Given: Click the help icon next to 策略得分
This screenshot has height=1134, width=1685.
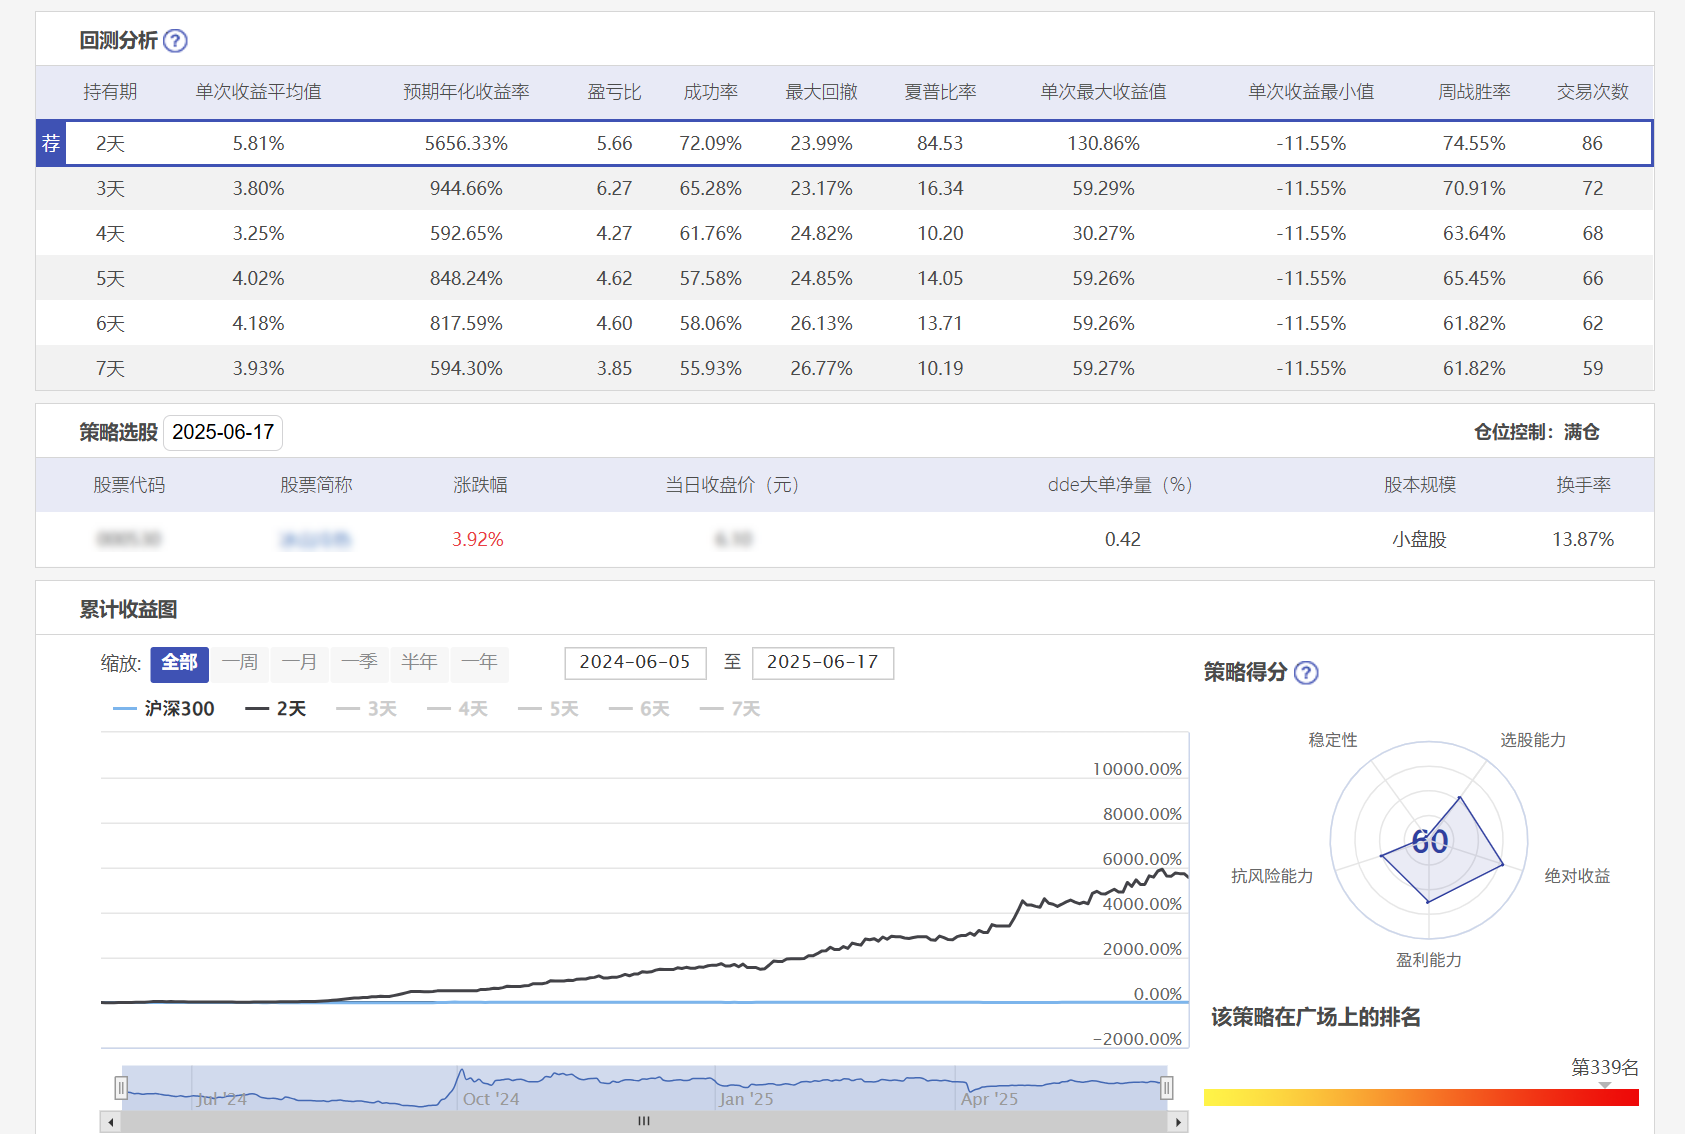Looking at the screenshot, I should [1306, 673].
